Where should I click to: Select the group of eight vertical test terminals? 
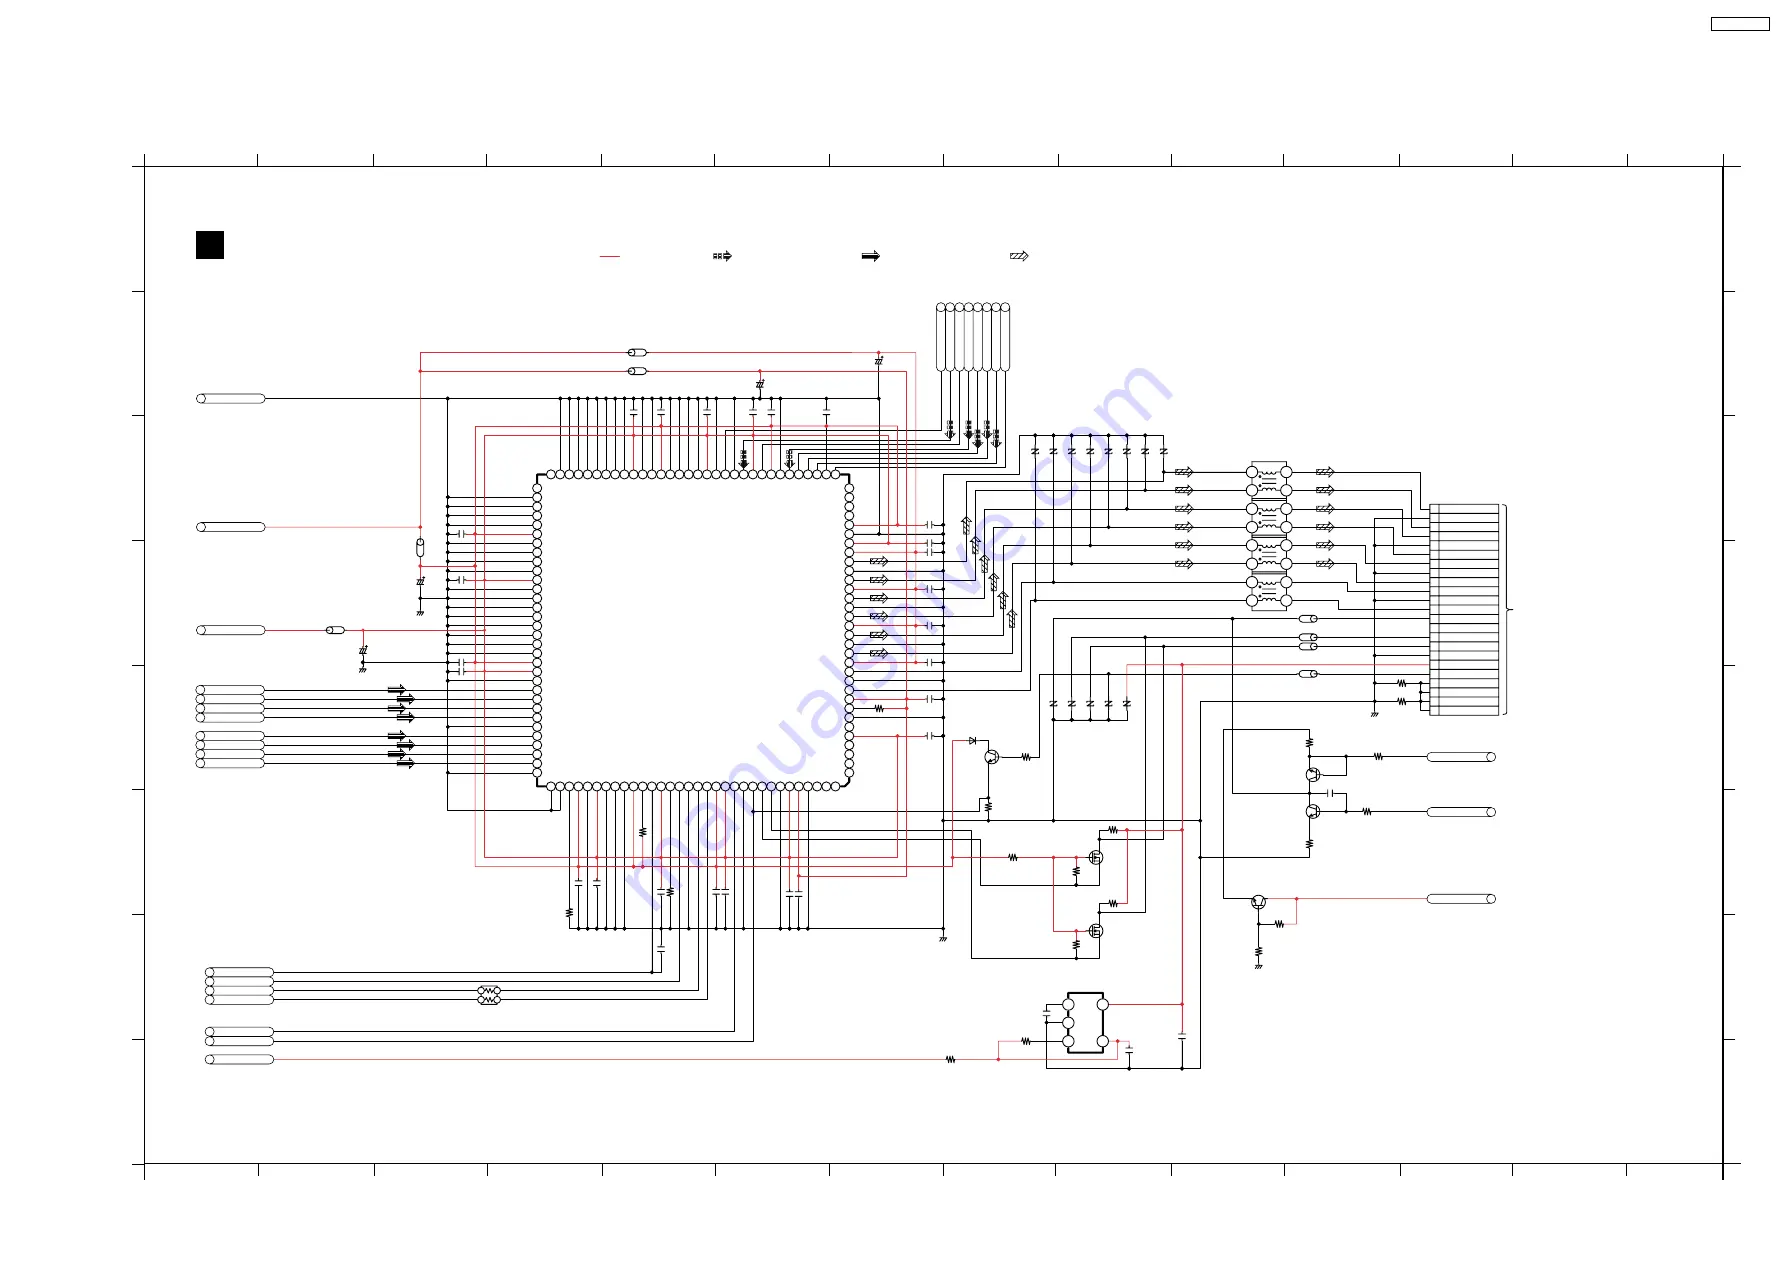click(x=973, y=338)
